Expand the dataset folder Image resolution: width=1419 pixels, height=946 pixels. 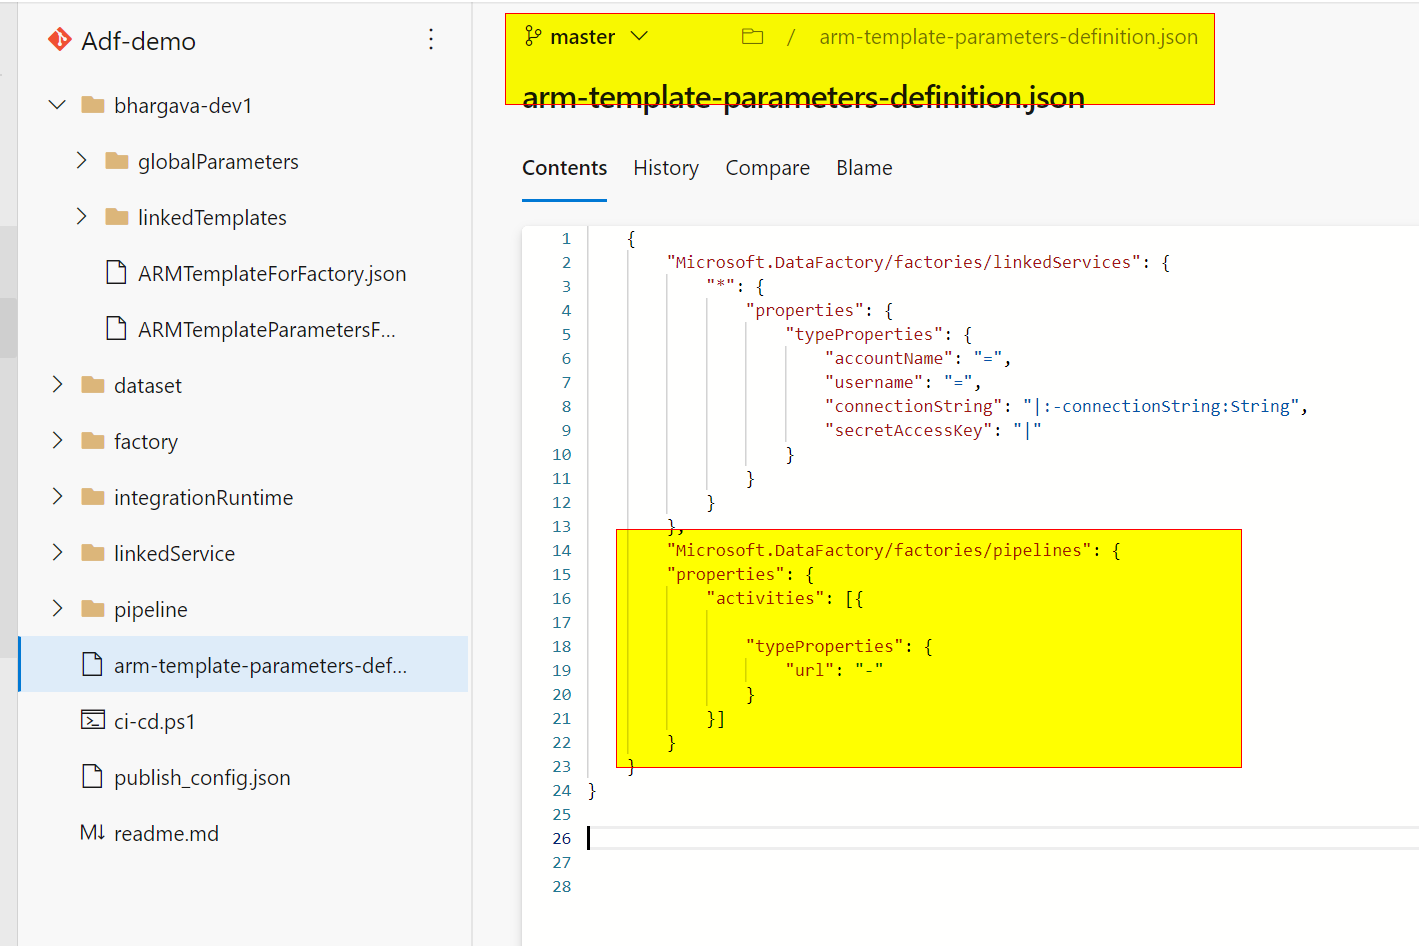(58, 384)
